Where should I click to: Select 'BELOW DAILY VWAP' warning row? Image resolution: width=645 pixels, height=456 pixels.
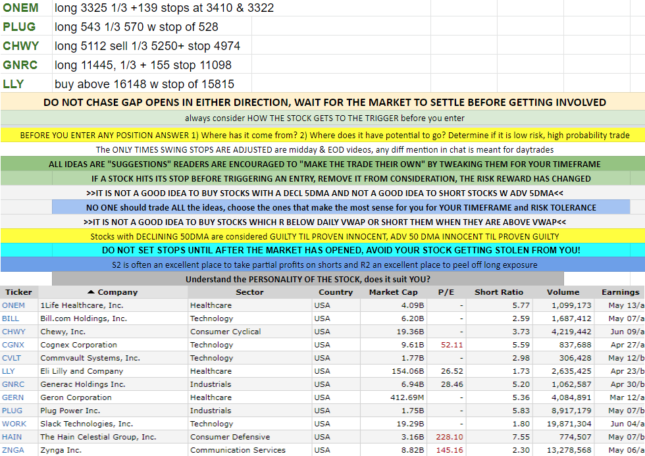[322, 222]
